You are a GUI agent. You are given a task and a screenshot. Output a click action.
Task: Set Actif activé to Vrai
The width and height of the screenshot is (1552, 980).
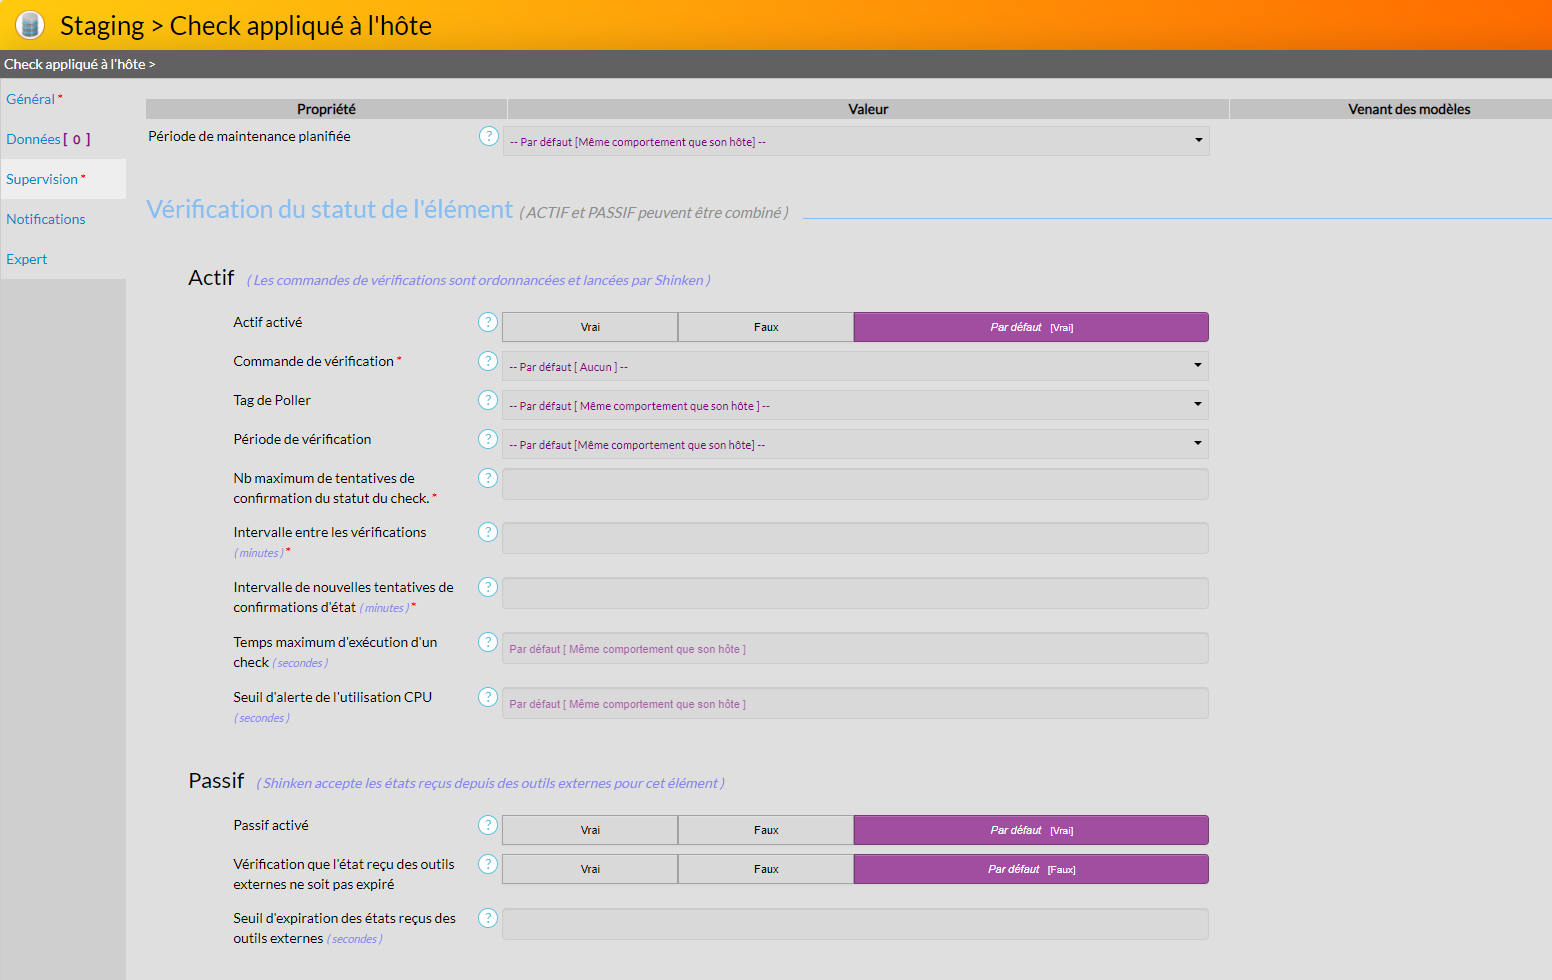(590, 327)
